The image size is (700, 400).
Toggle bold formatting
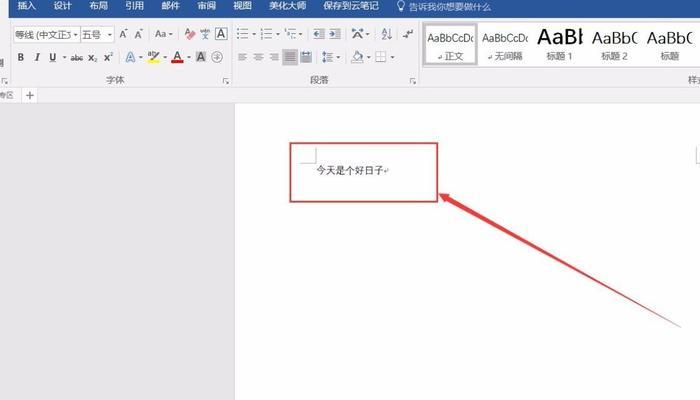click(21, 58)
